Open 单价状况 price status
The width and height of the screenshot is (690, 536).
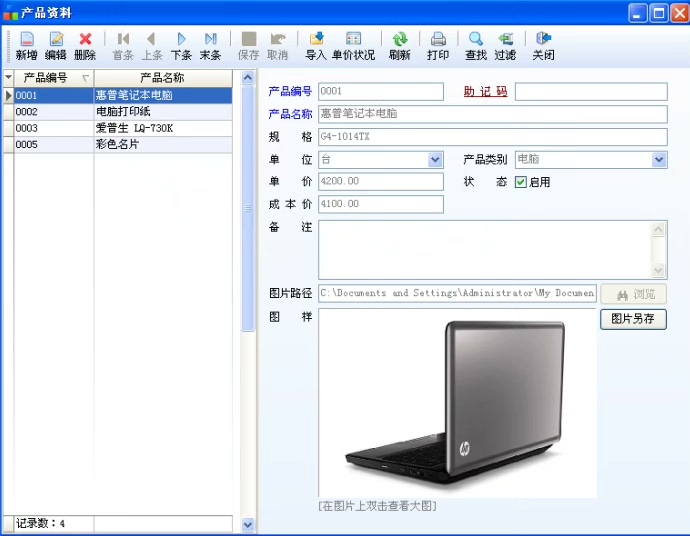353,45
